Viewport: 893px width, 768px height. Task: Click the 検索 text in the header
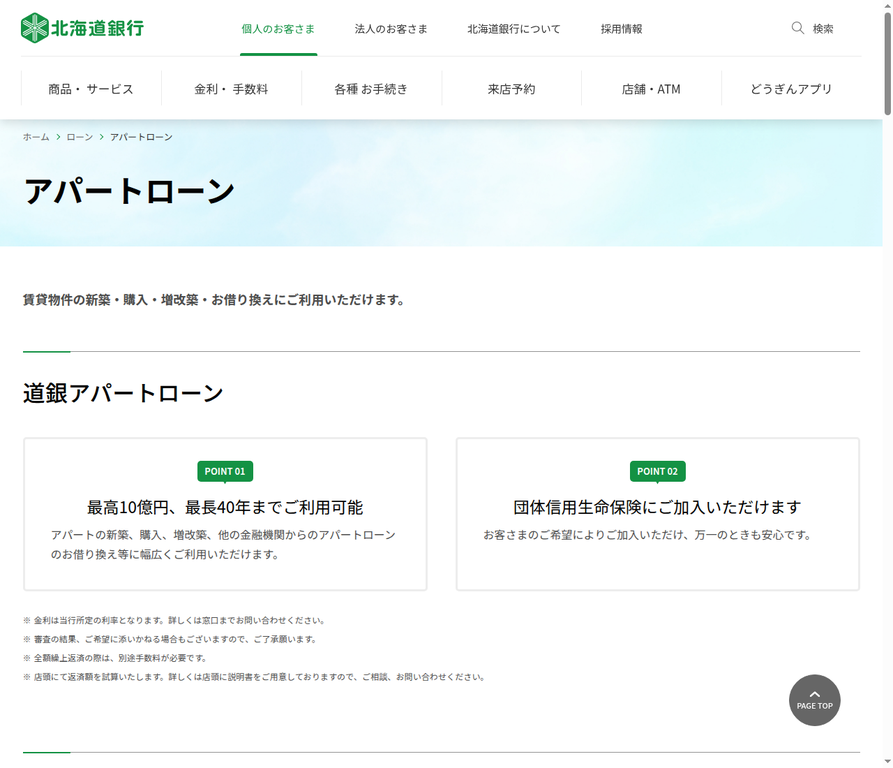pos(823,29)
